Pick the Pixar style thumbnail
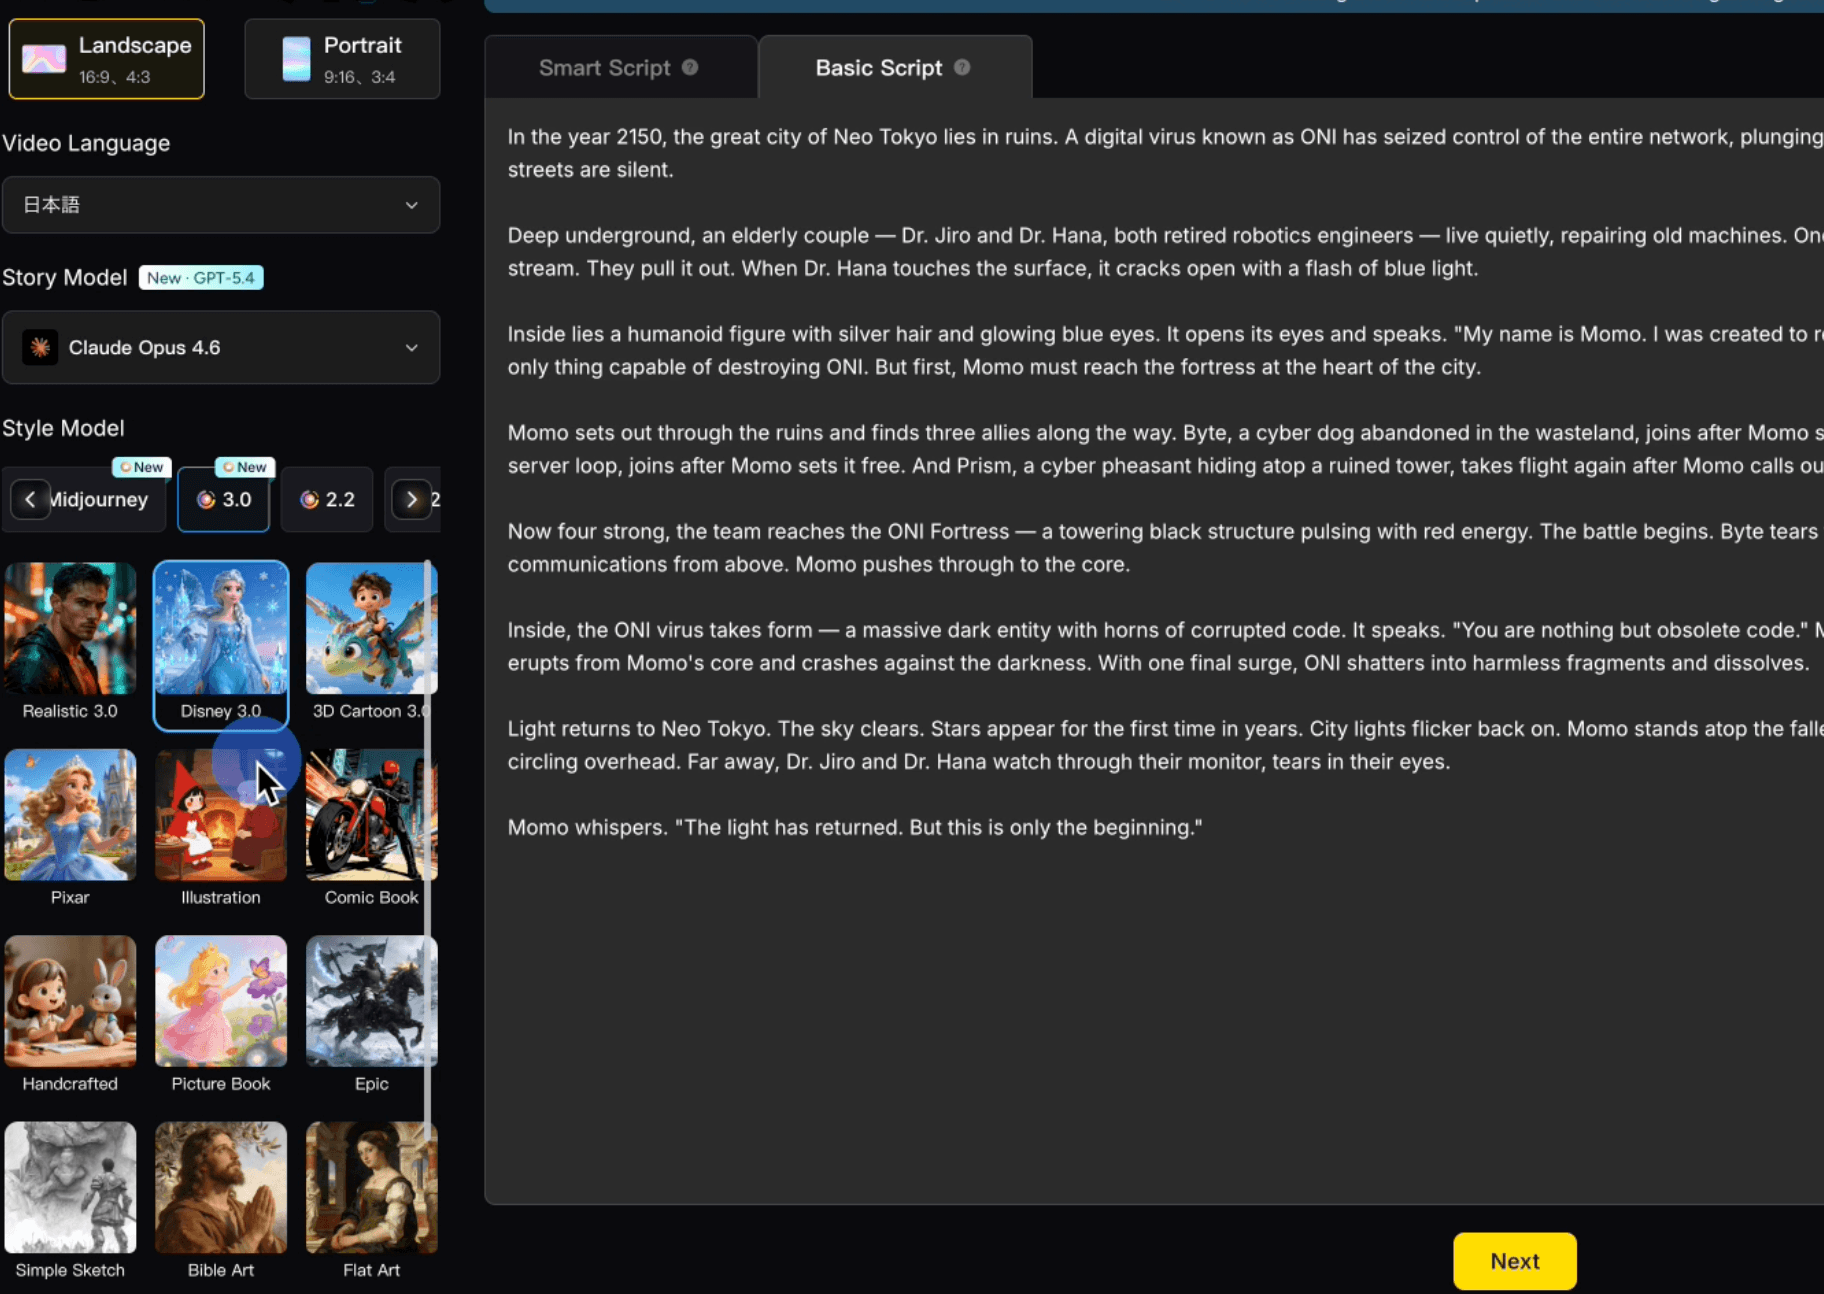This screenshot has height=1294, width=1824. click(x=70, y=815)
